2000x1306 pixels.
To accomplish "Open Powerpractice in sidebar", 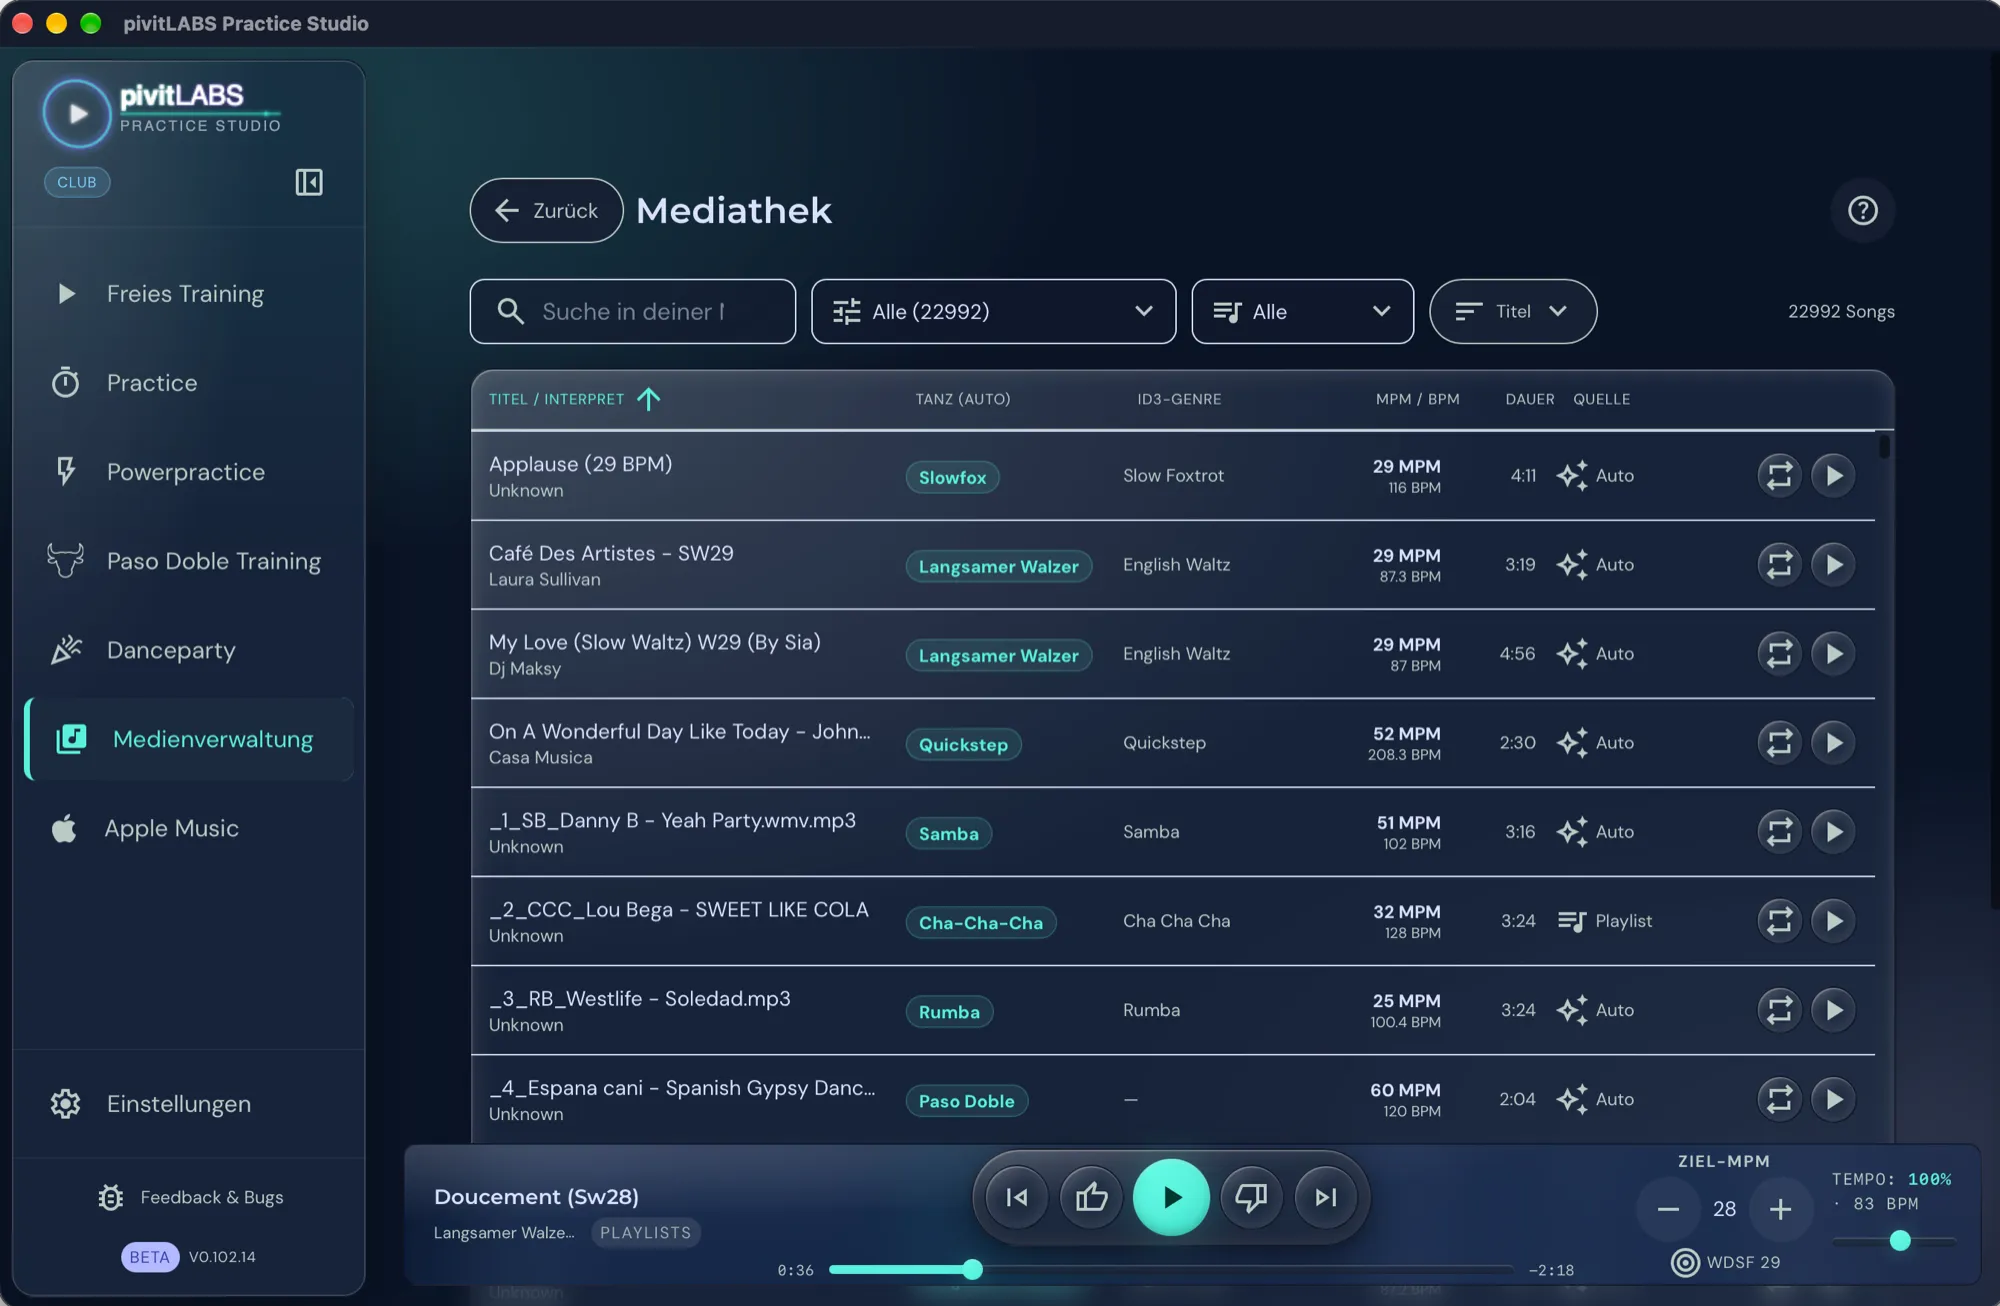I will coord(189,472).
